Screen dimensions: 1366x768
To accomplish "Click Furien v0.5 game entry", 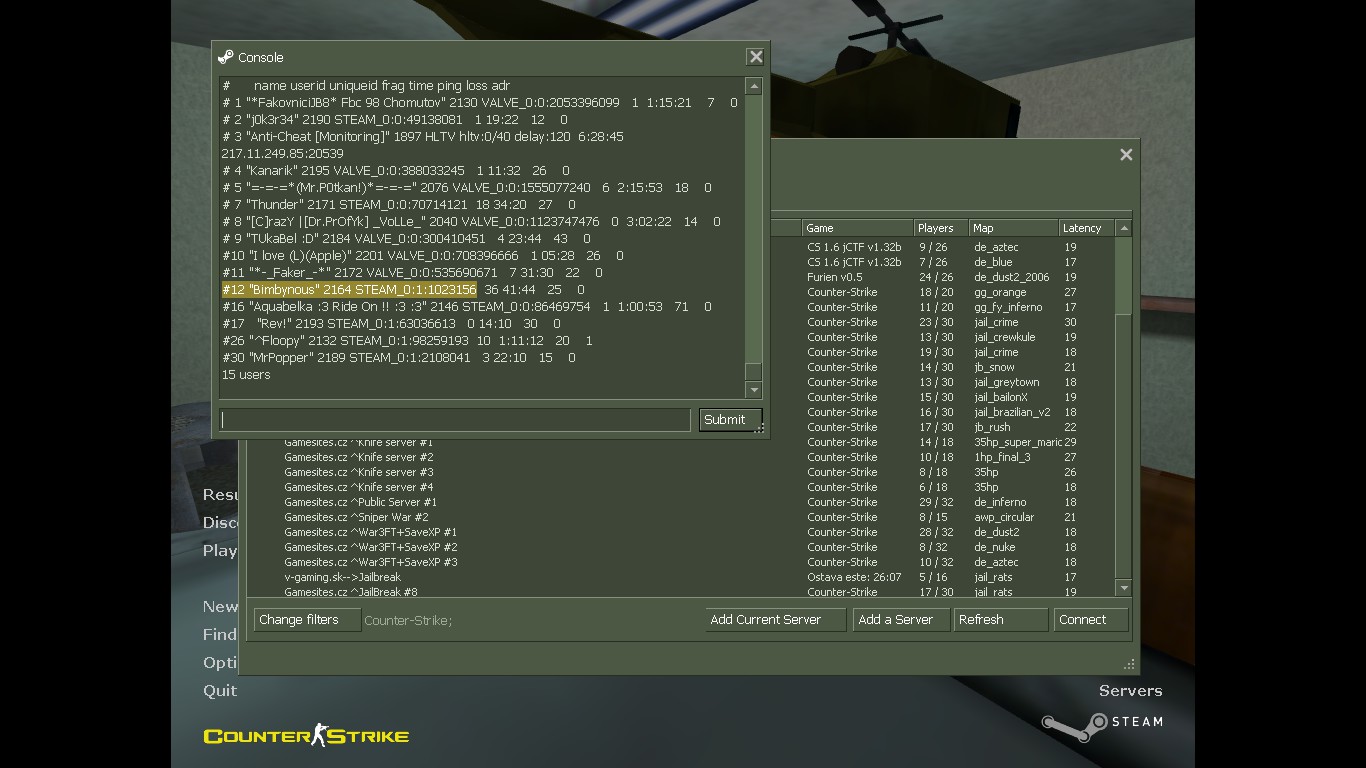I will click(835, 277).
